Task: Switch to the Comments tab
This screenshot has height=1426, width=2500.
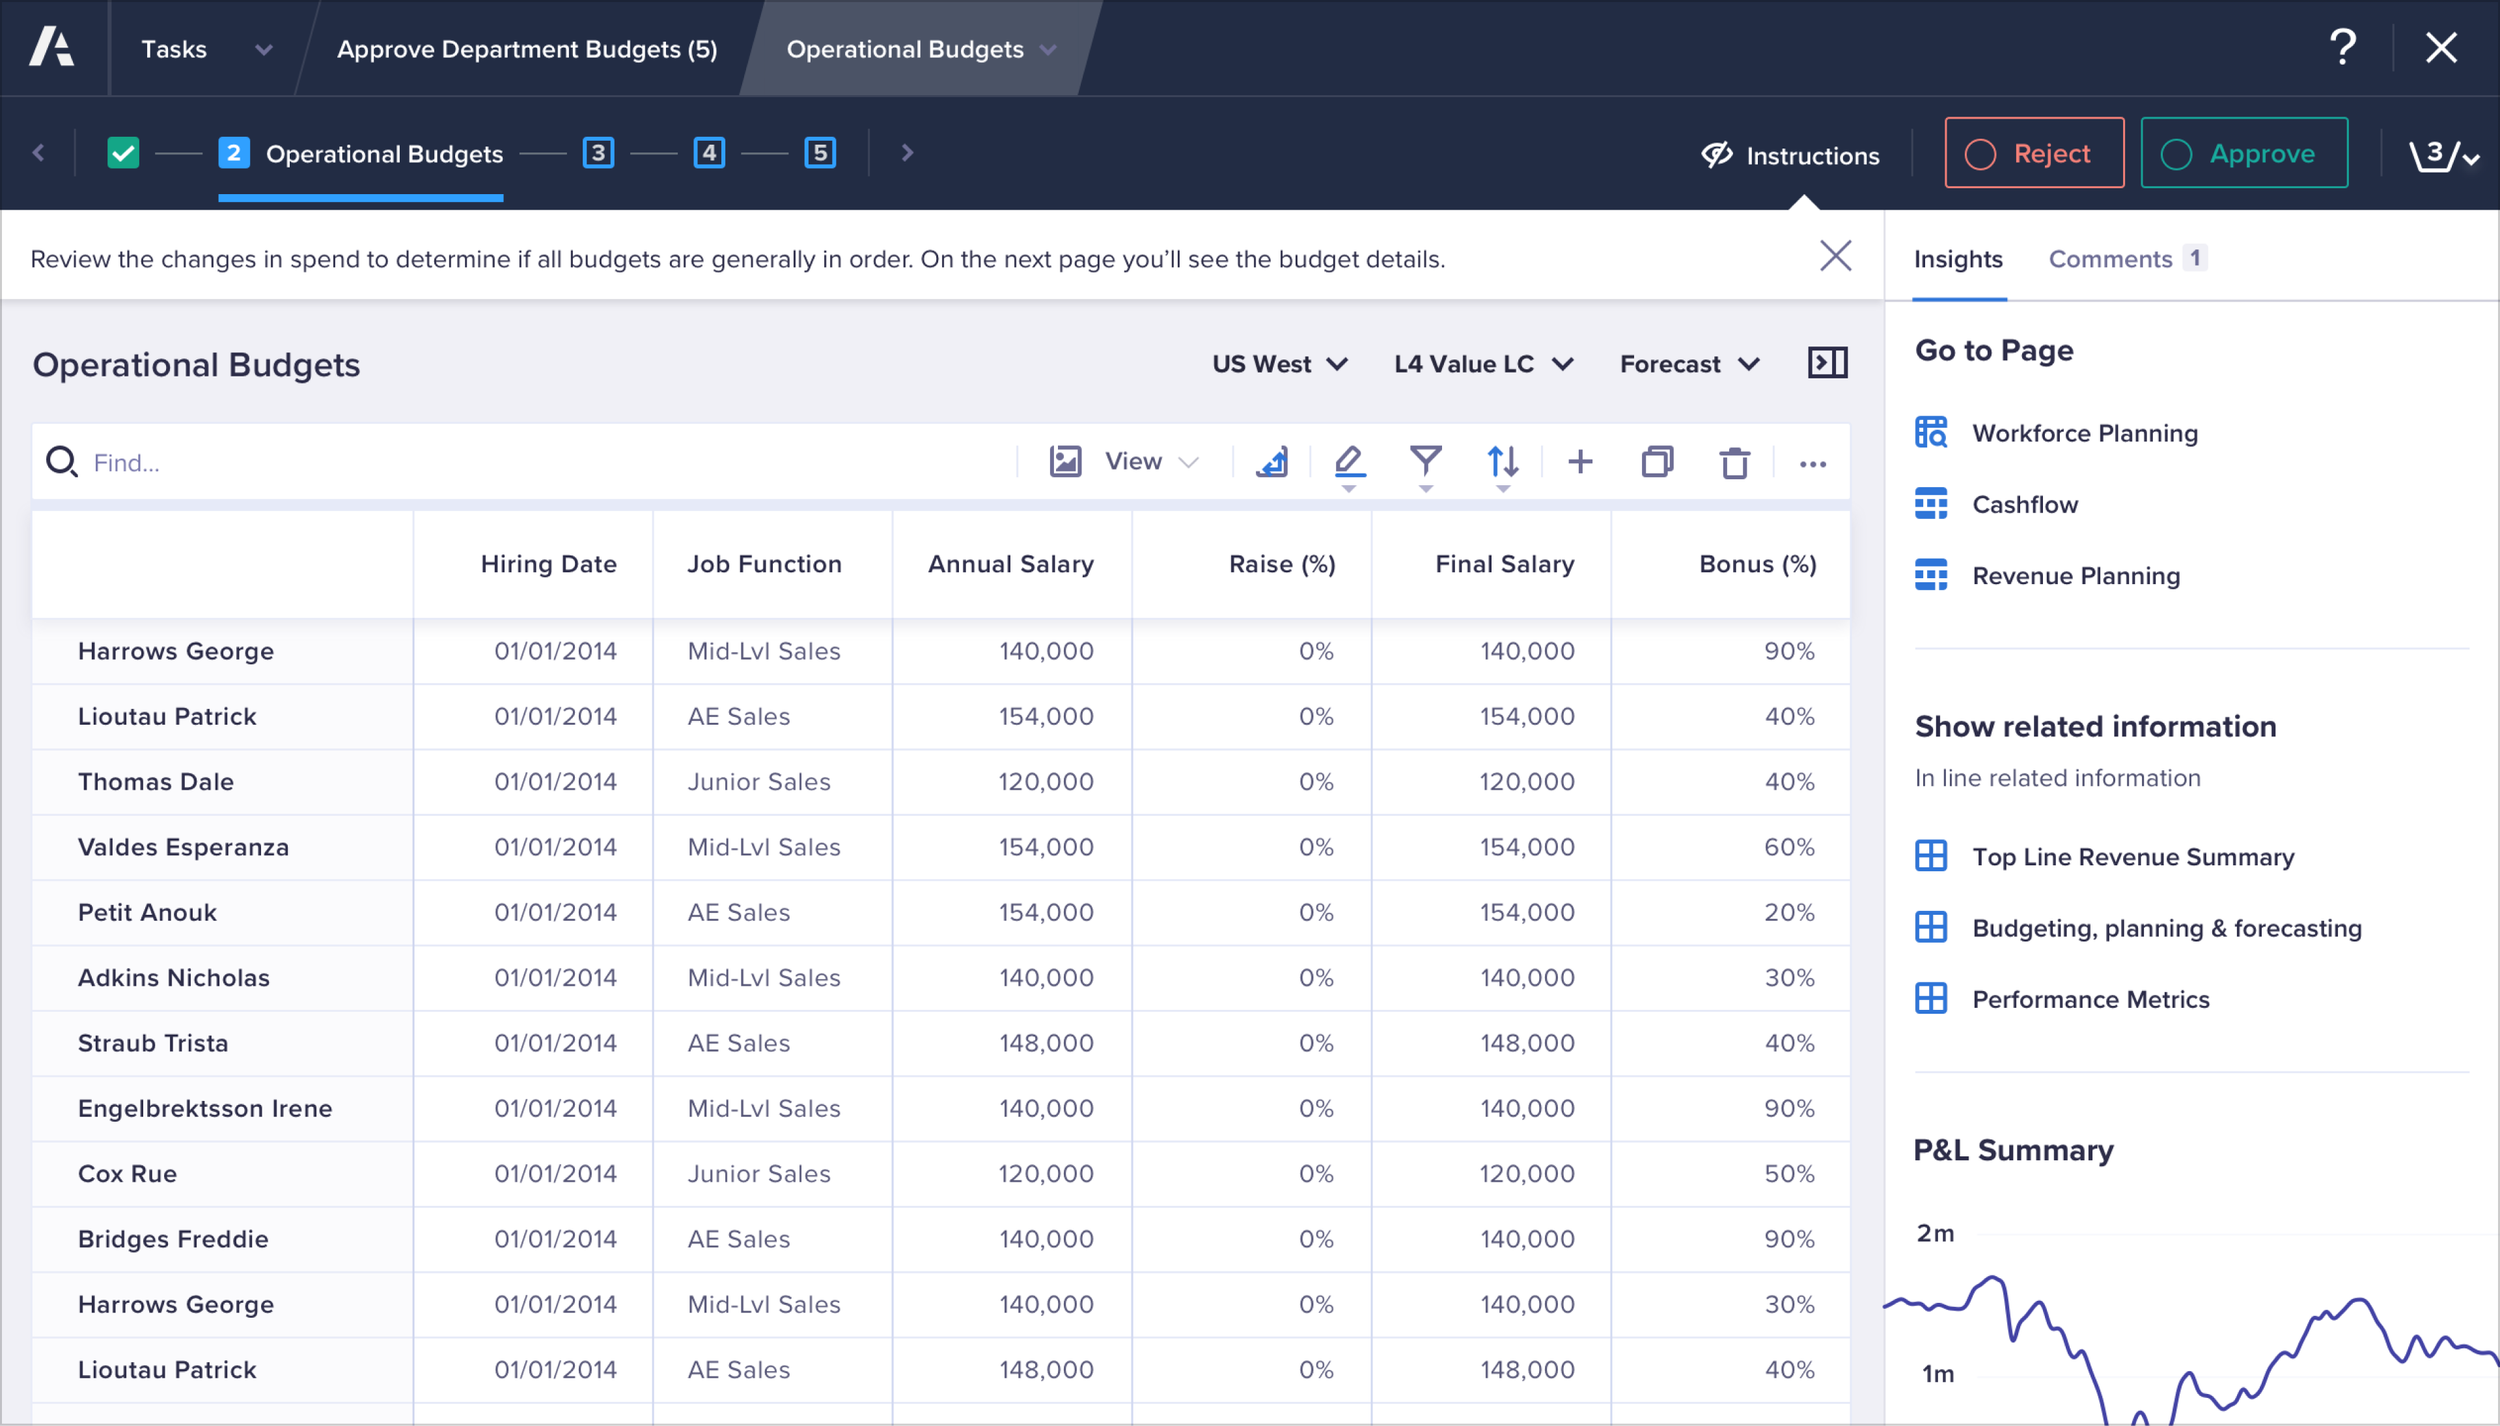Action: click(x=2110, y=259)
